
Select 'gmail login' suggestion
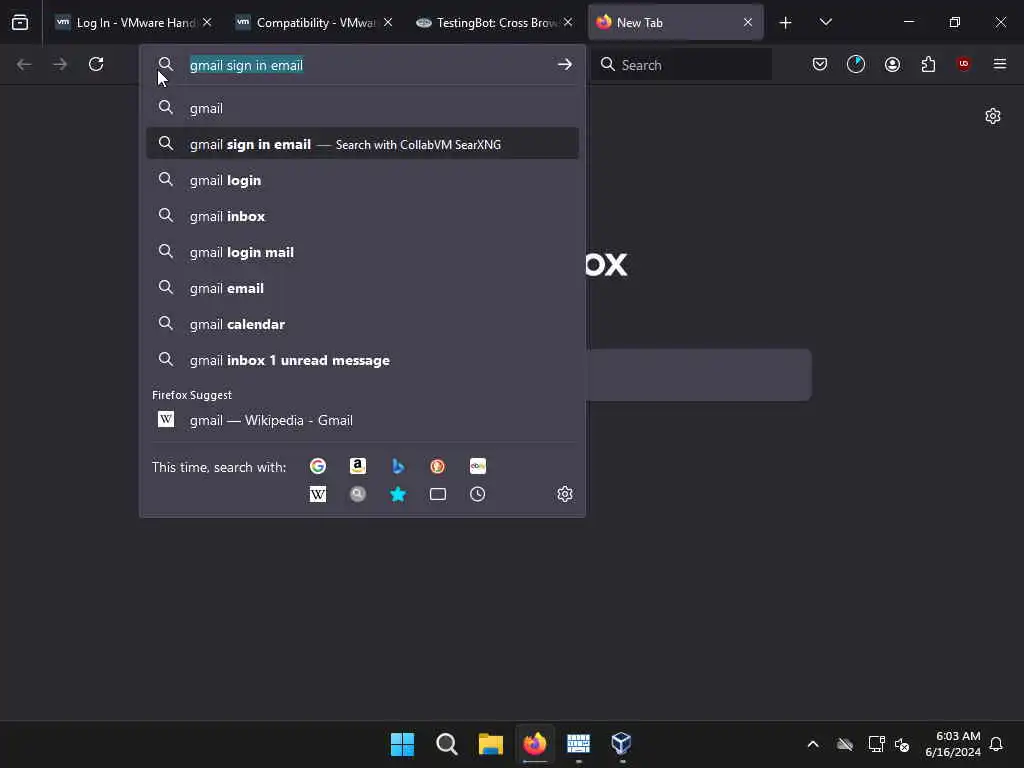click(362, 180)
